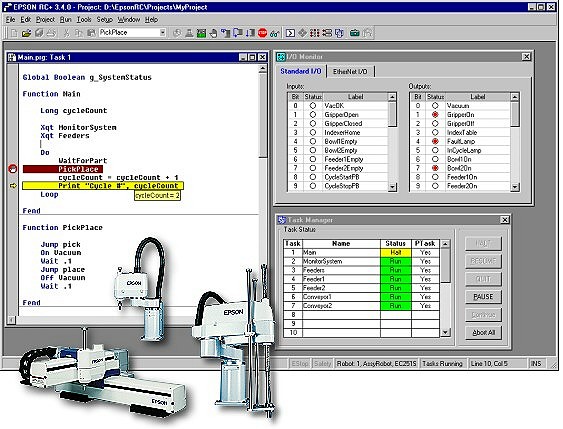Click the Cut scissors icon
563x429 pixels.
point(66,33)
